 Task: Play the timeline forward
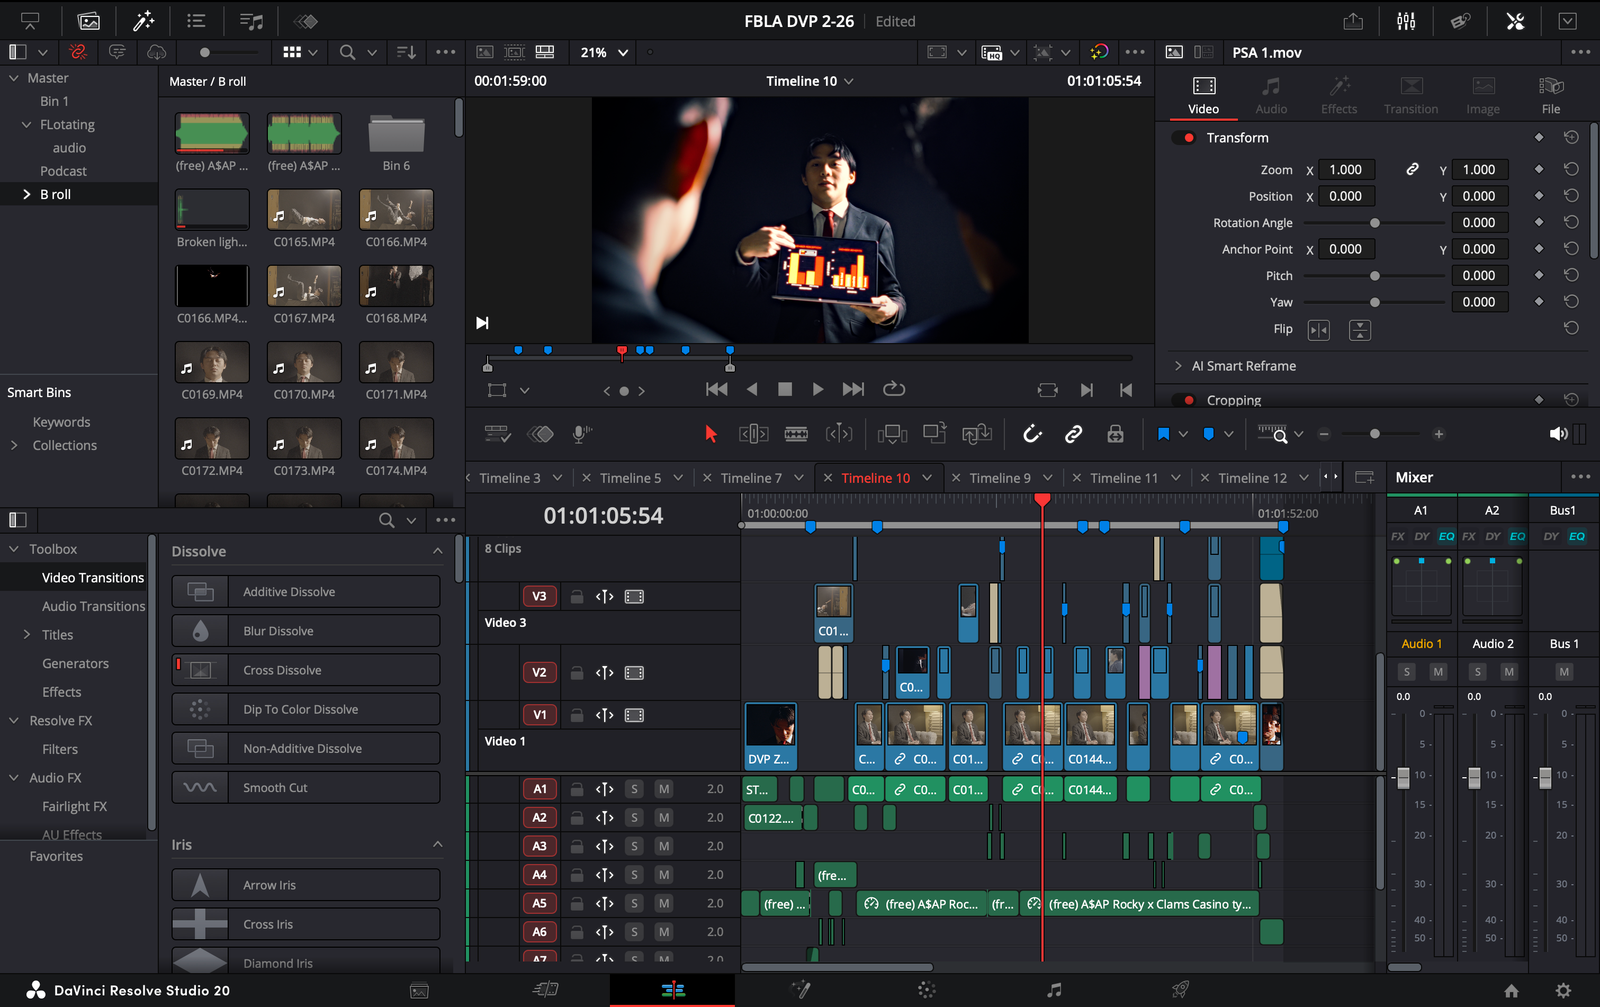[818, 389]
